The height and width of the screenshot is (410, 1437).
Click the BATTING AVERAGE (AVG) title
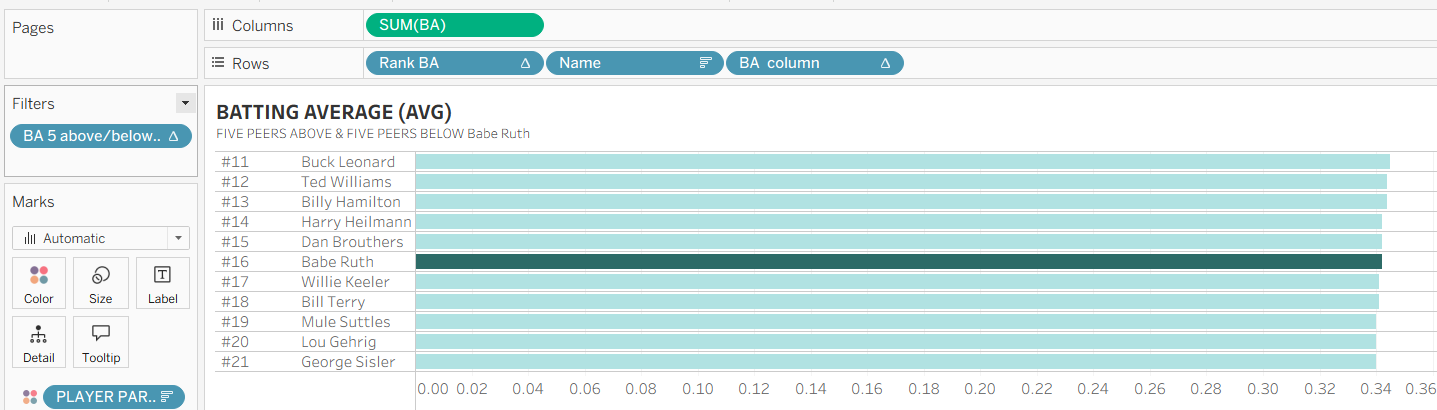[x=334, y=112]
